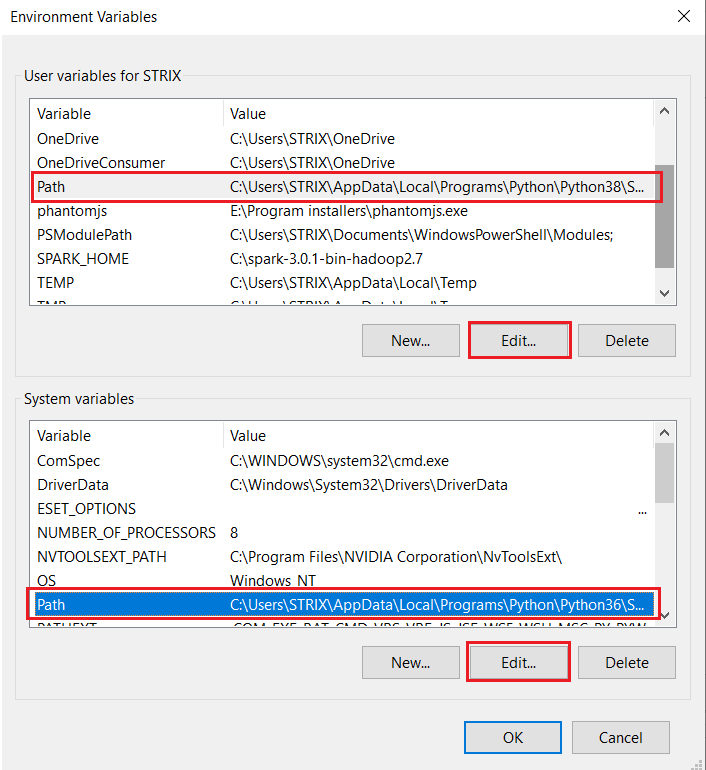
Task: Delete the selected System variable
Action: 626,662
